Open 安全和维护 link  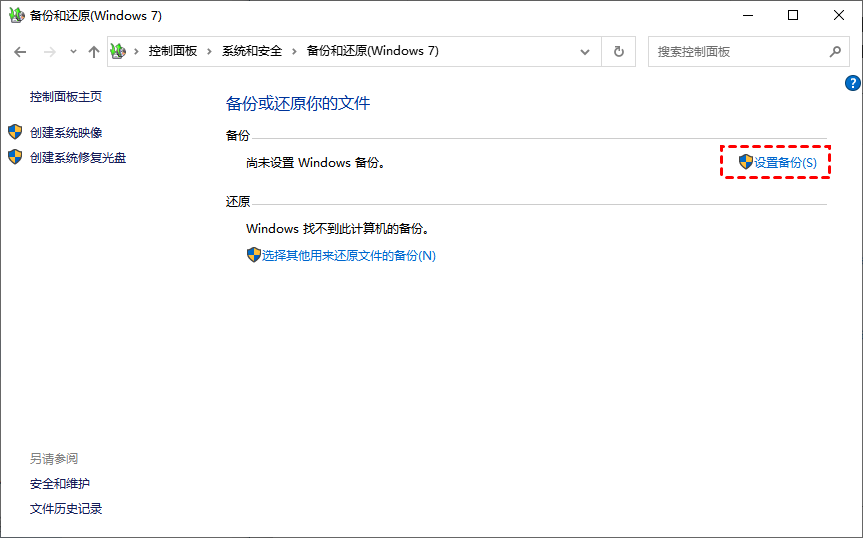60,484
